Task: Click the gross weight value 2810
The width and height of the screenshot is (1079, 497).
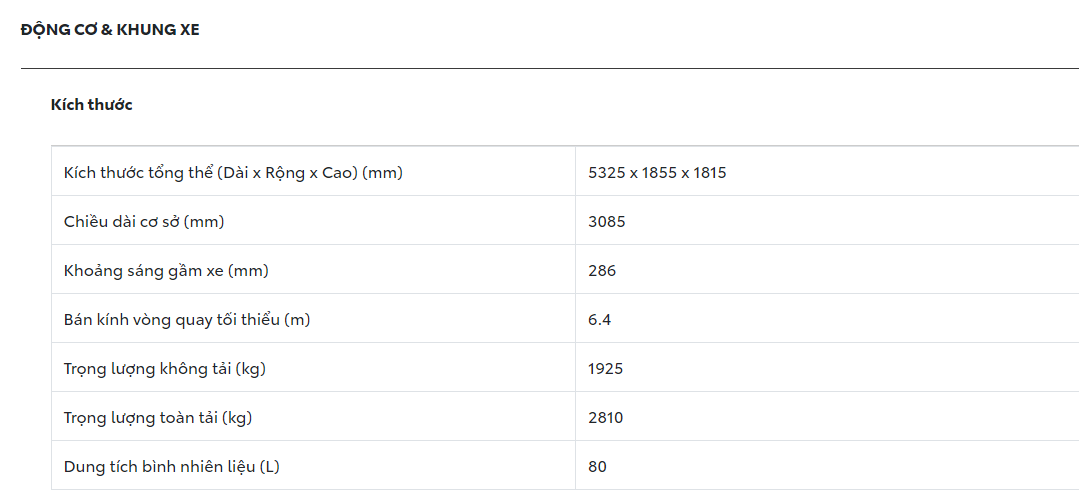Action: pos(606,418)
